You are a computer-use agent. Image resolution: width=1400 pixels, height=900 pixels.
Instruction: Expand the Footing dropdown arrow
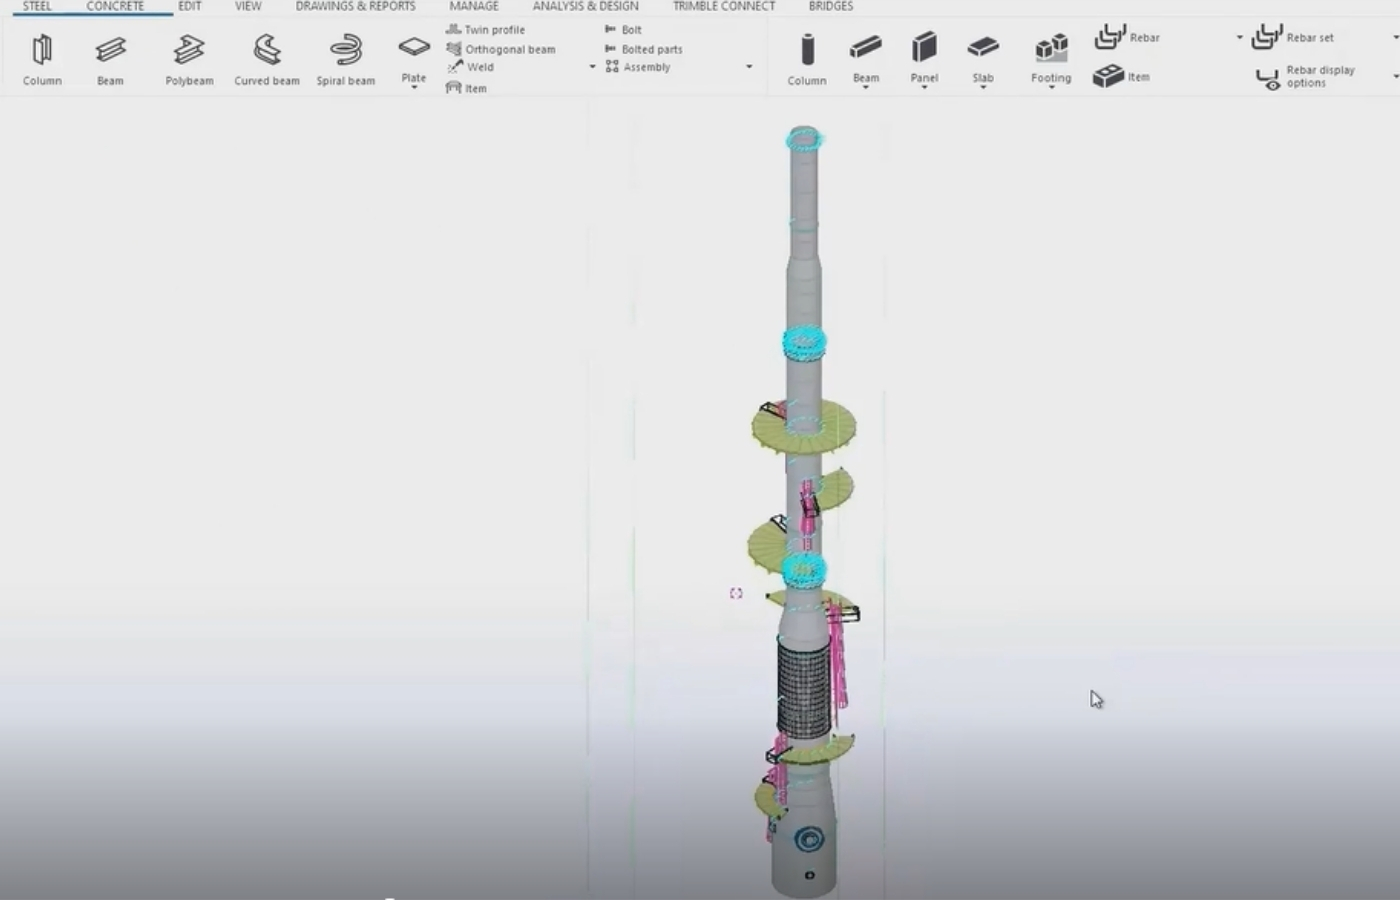tap(1051, 88)
